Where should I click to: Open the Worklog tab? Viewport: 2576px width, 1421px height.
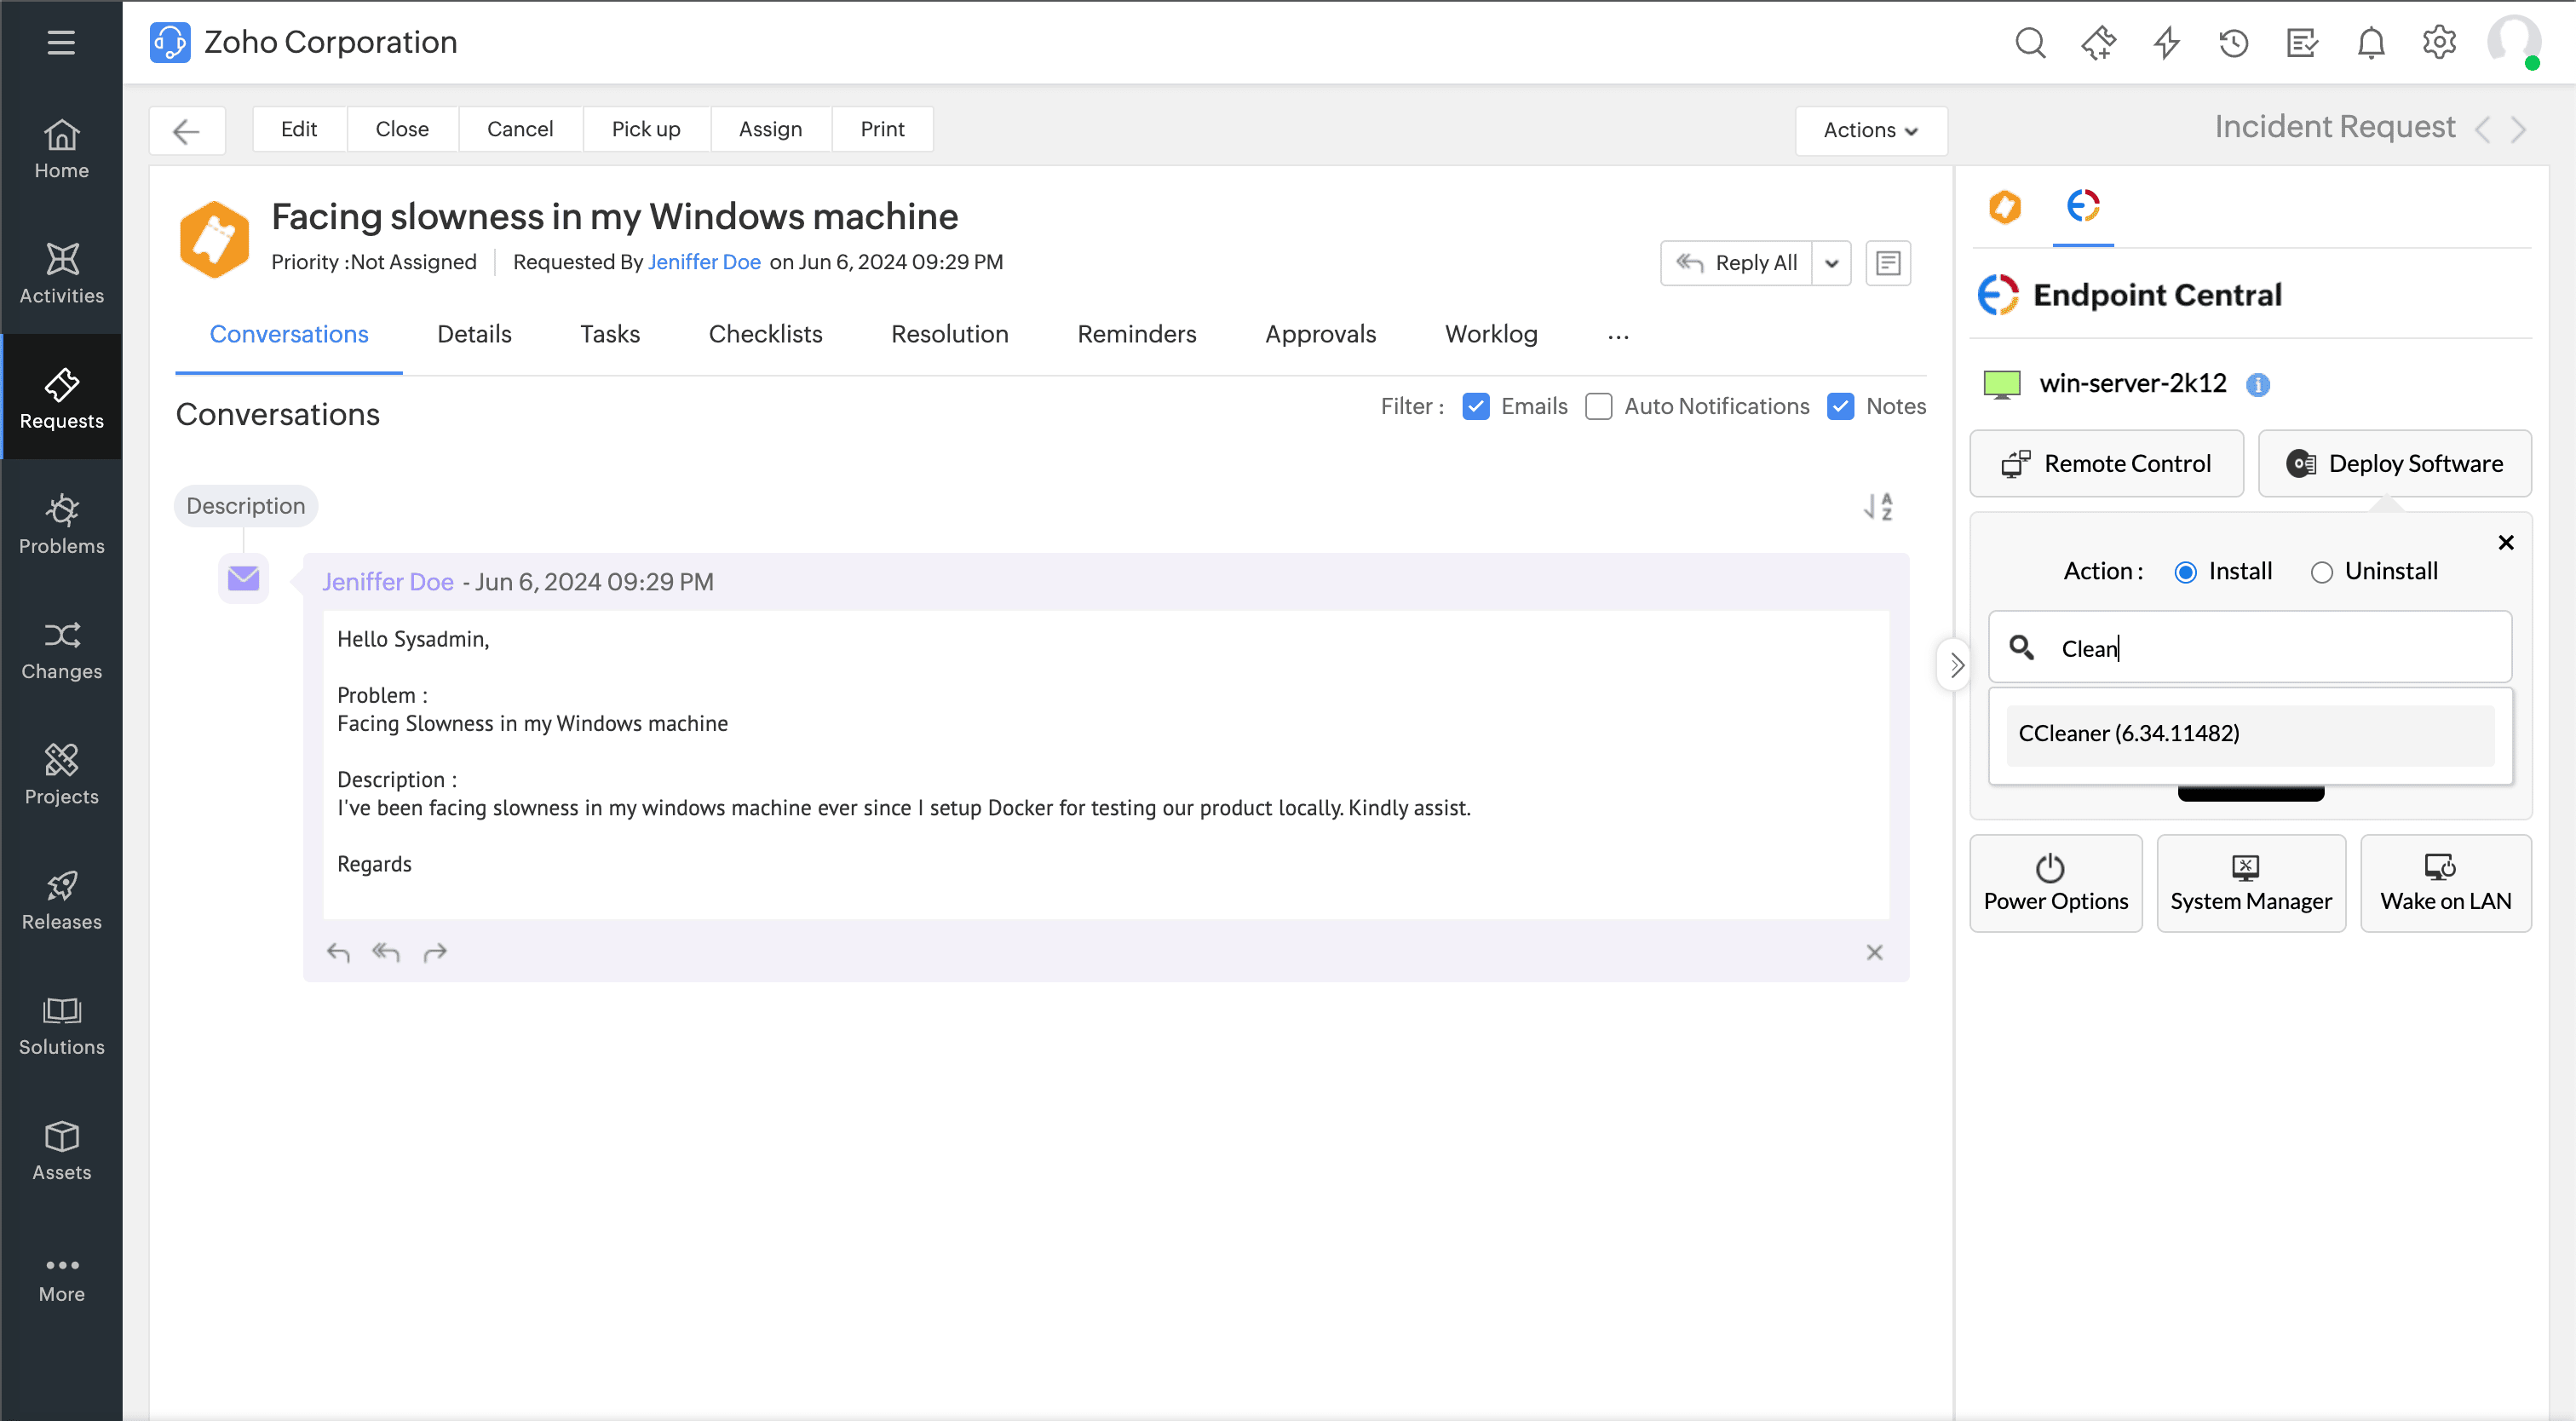point(1490,334)
